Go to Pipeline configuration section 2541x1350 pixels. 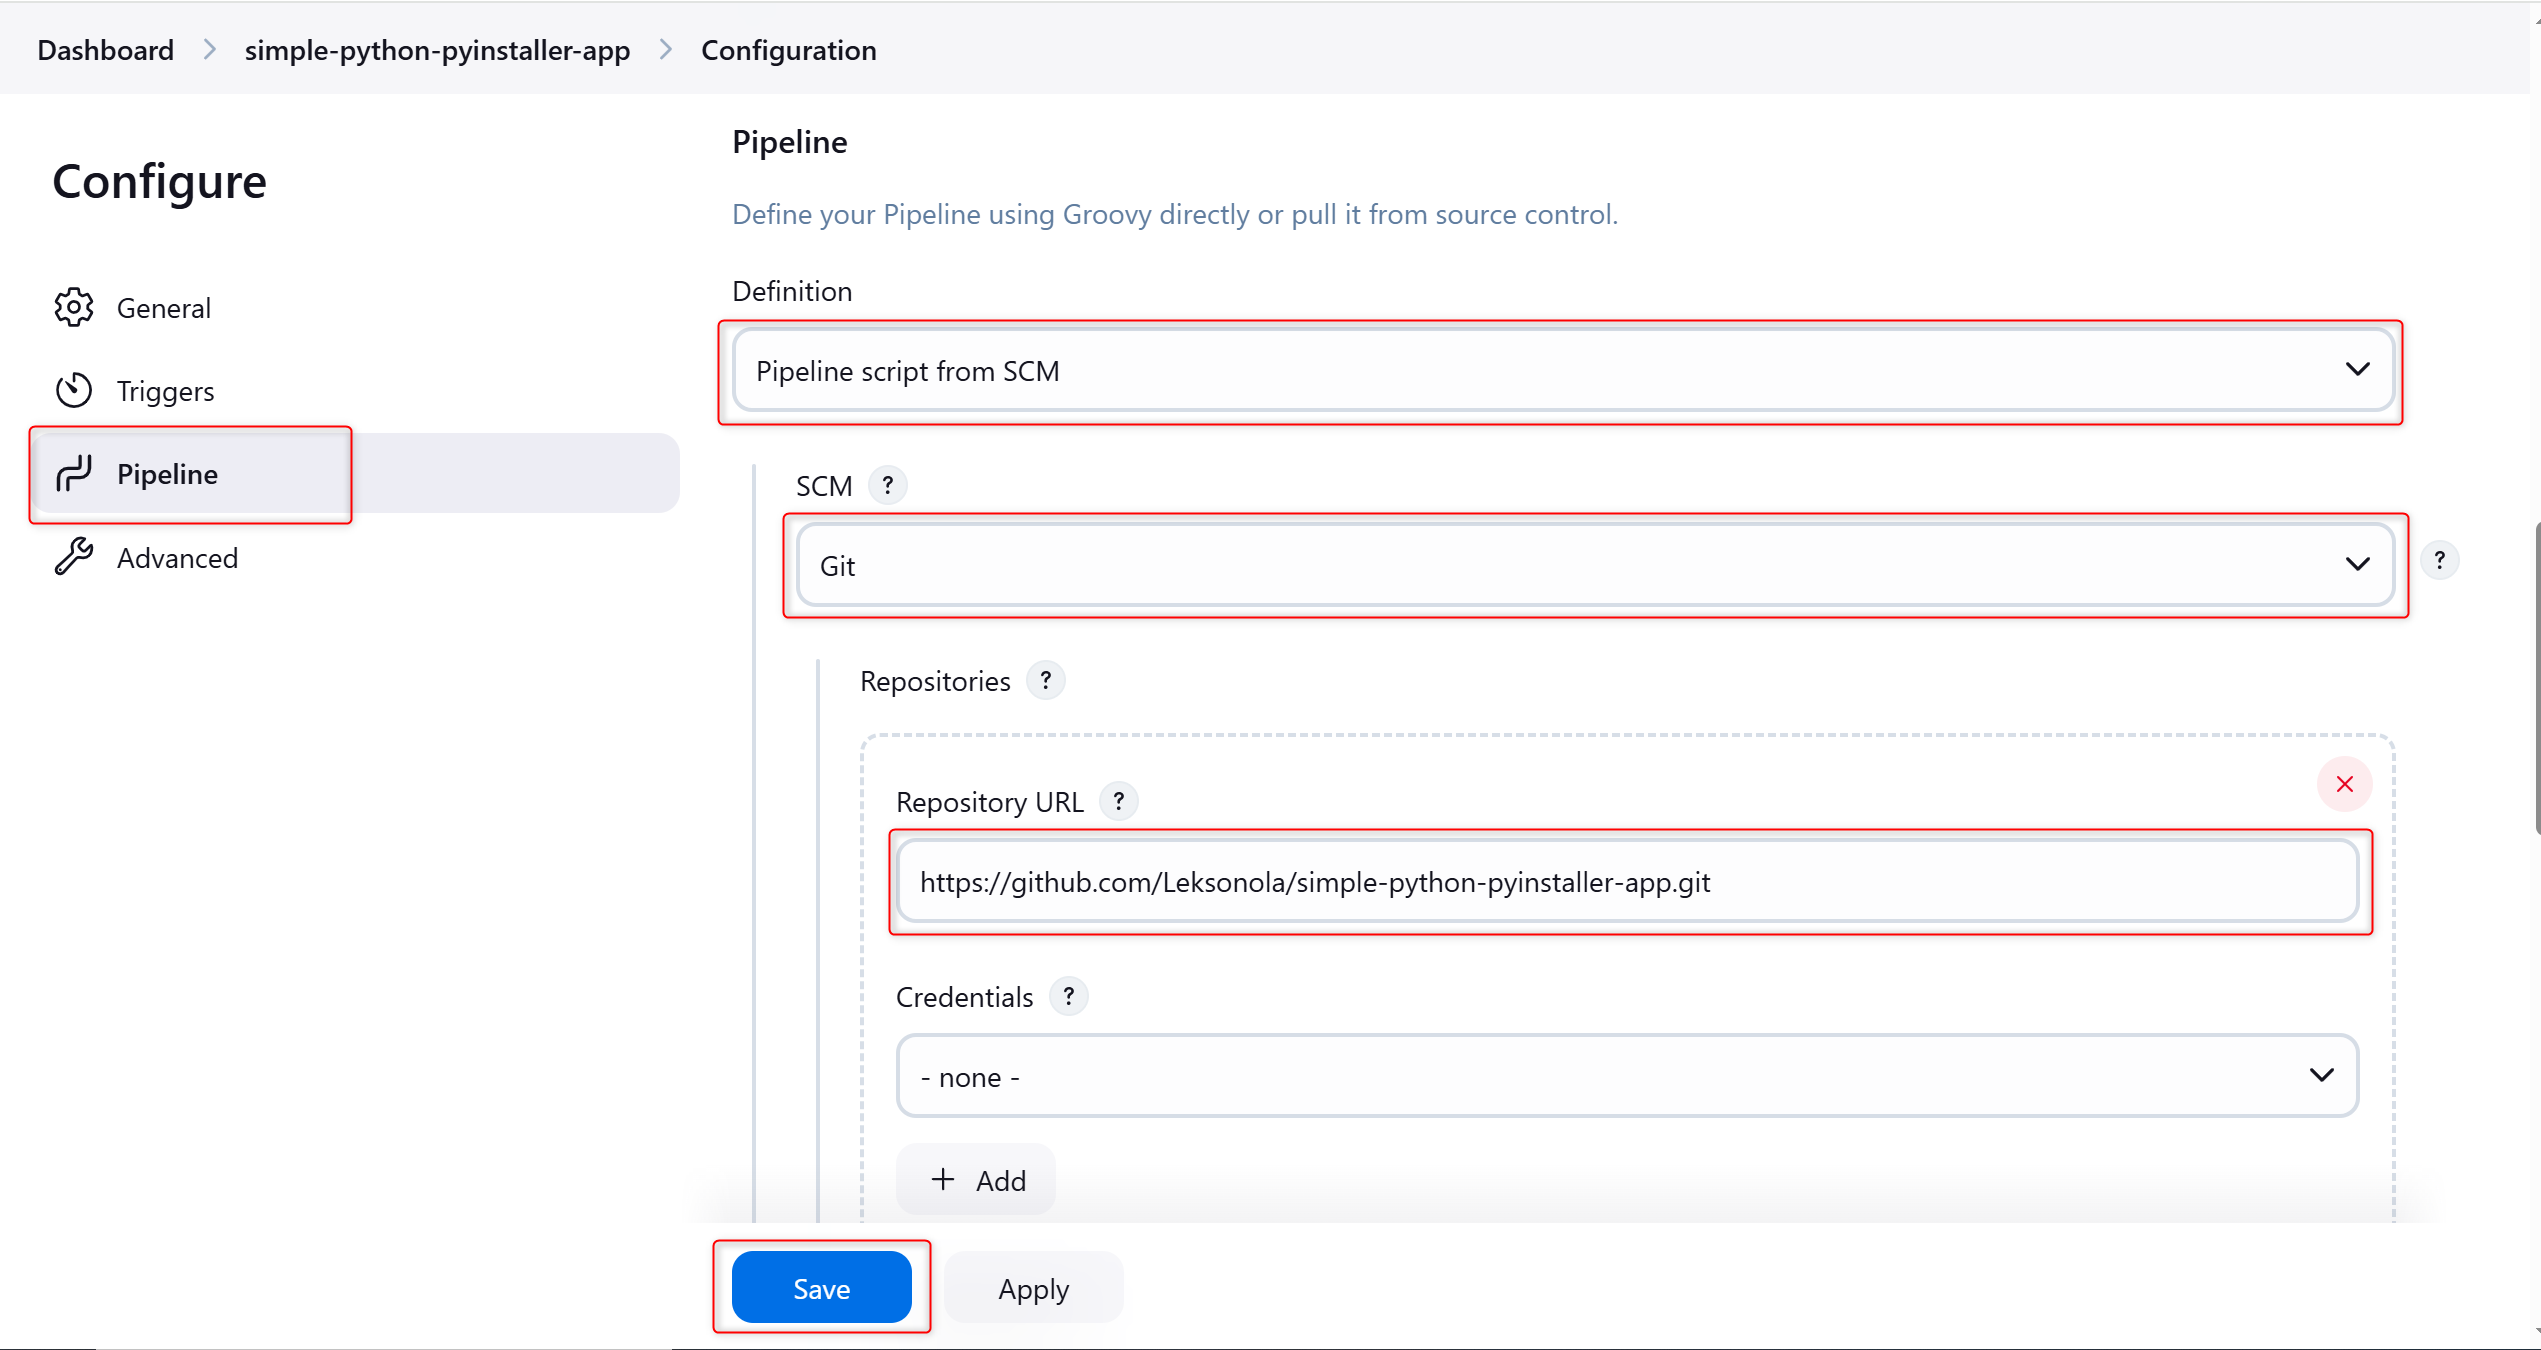tap(356, 474)
